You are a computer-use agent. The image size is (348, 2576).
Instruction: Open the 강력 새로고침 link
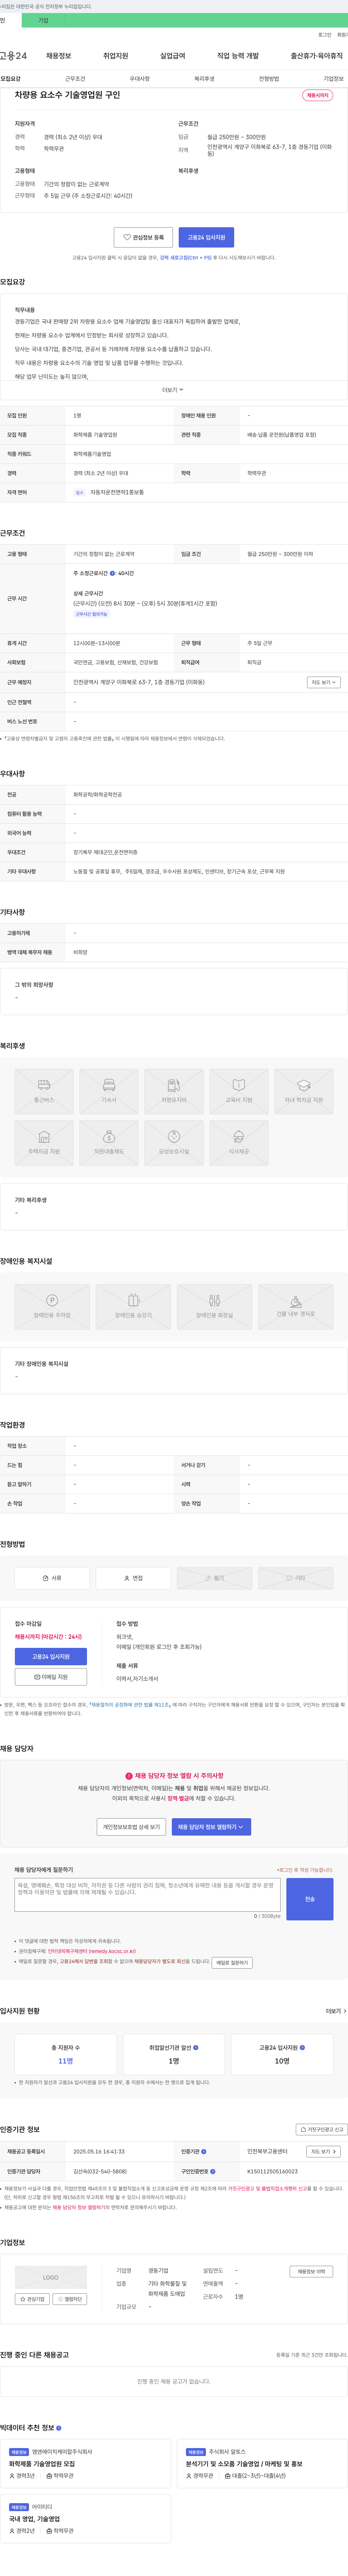(x=186, y=258)
